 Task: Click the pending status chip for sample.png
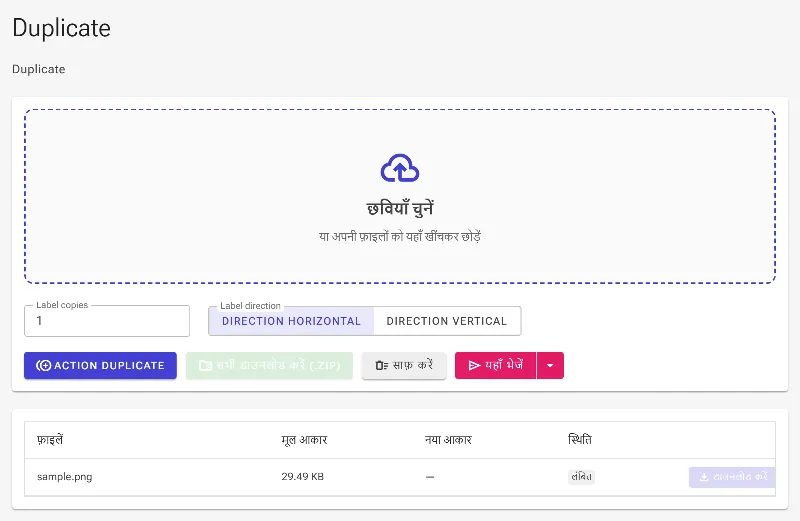click(581, 477)
